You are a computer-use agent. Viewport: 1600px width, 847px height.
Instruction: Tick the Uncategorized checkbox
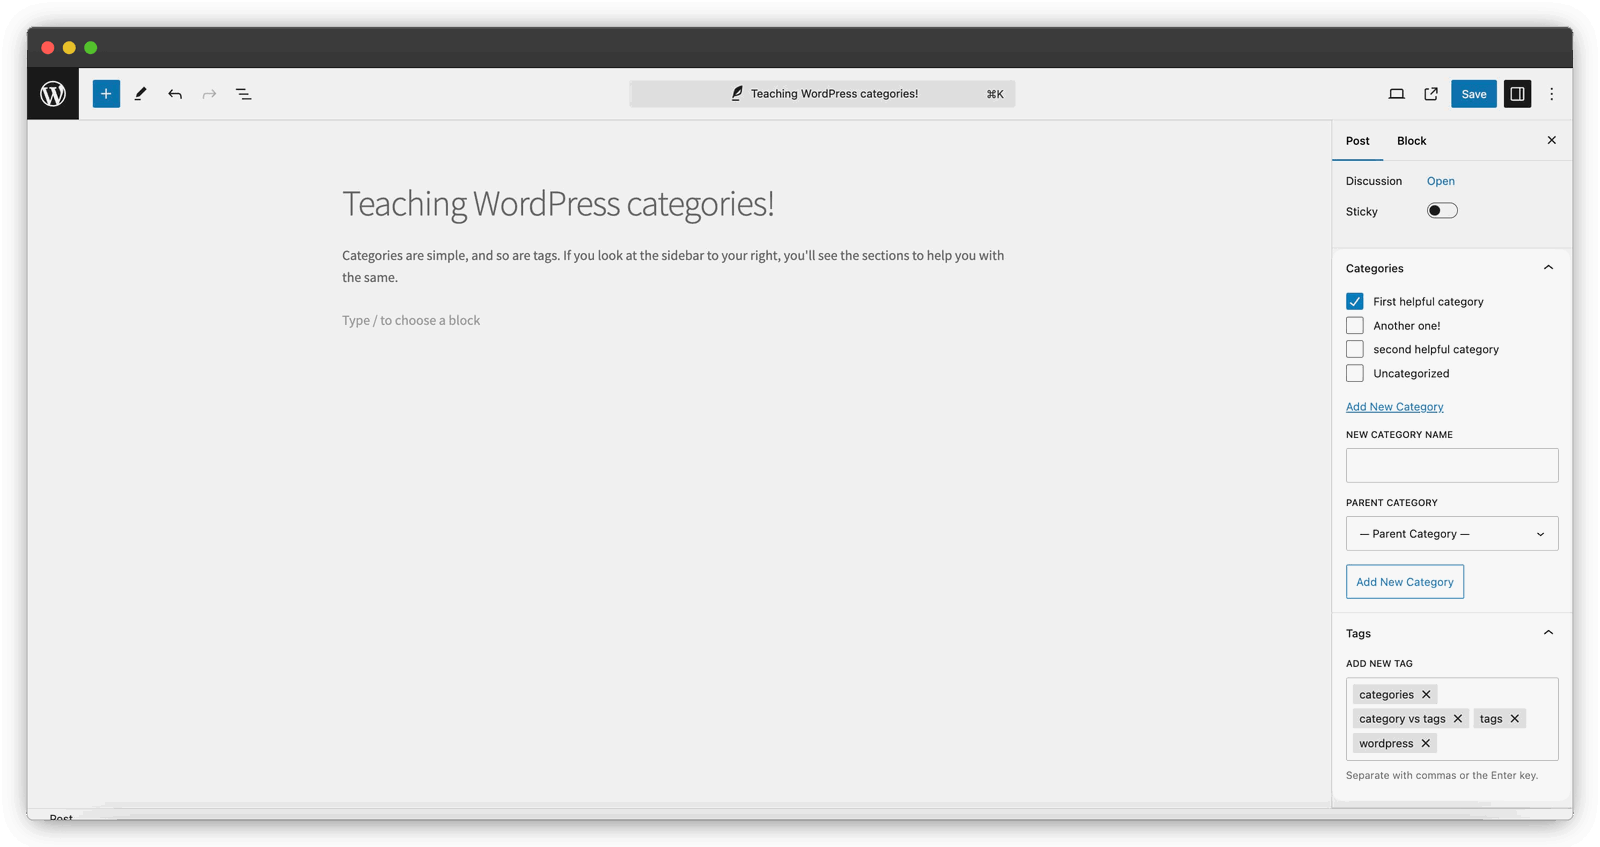click(1355, 374)
